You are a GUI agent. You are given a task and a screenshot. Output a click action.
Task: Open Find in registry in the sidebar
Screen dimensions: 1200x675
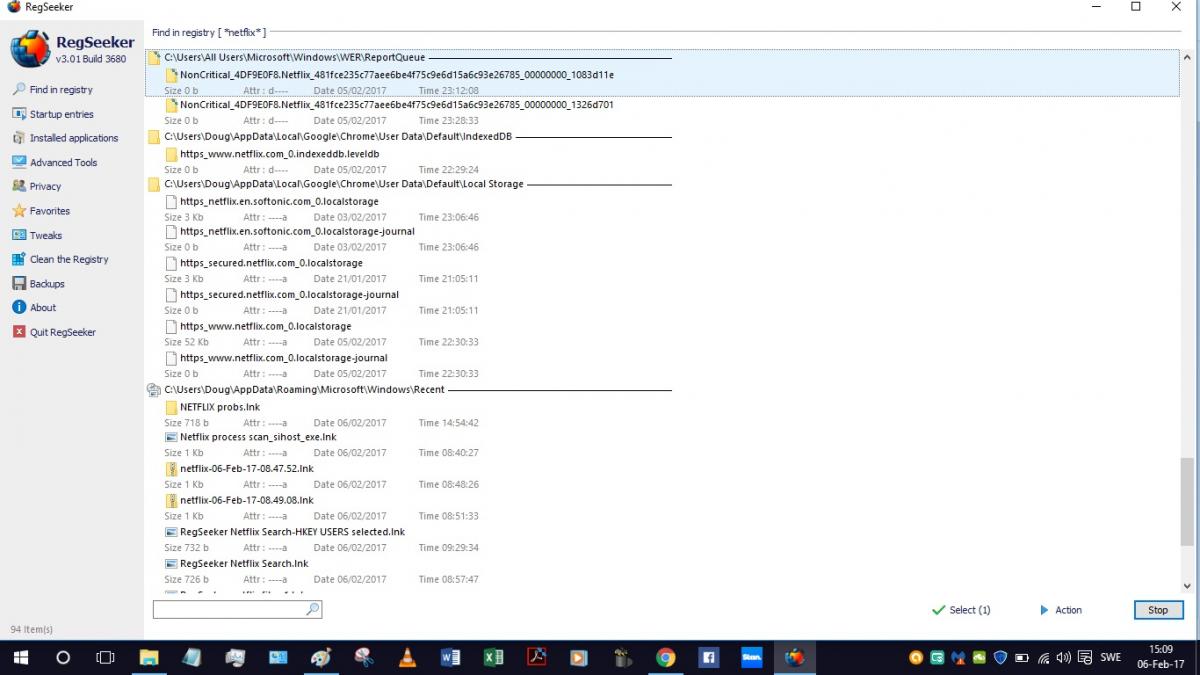tap(61, 89)
